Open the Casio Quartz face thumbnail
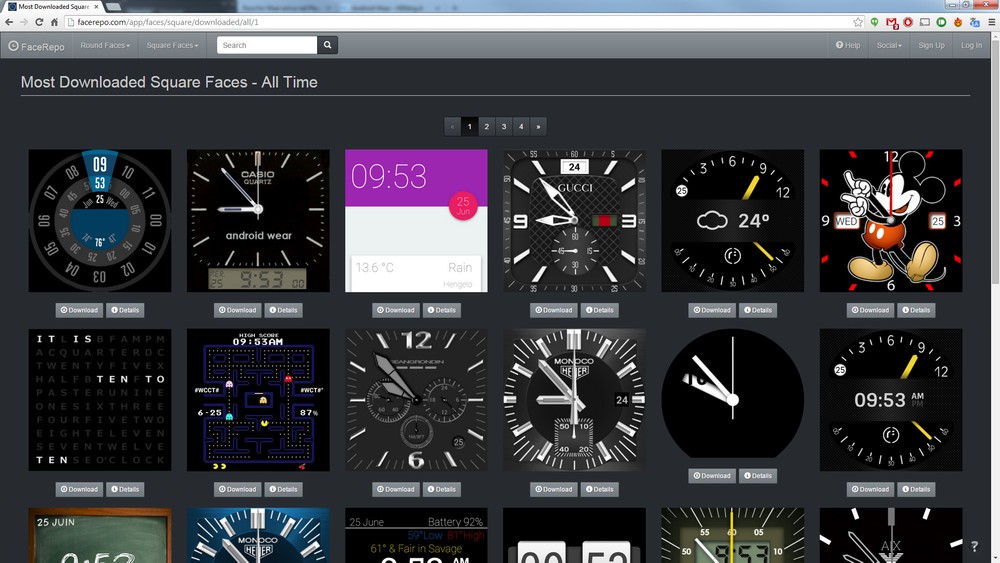This screenshot has width=1000, height=563. point(258,221)
